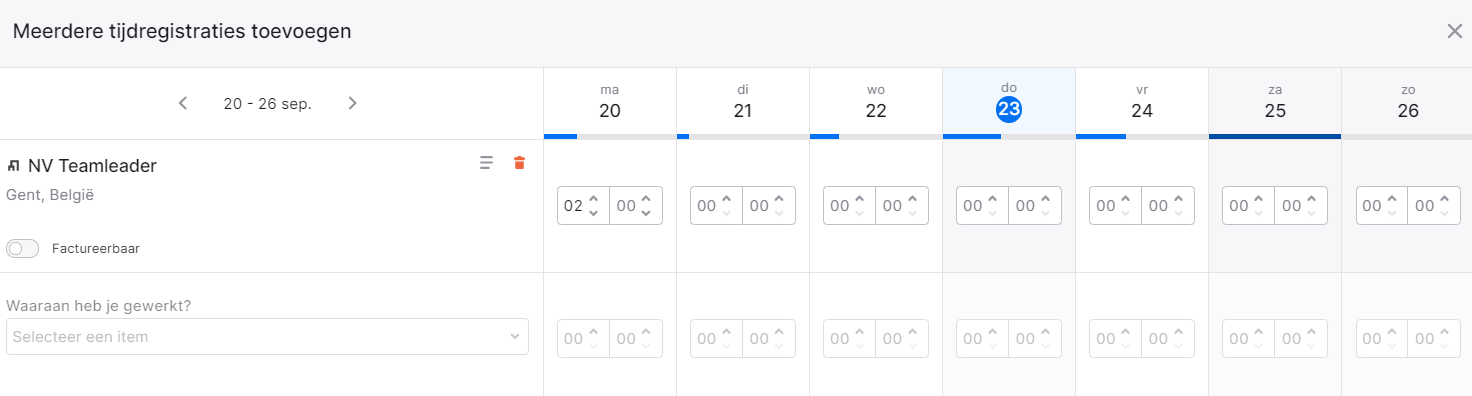
Task: Open the Selecteer een item dropdown
Action: tap(267, 337)
